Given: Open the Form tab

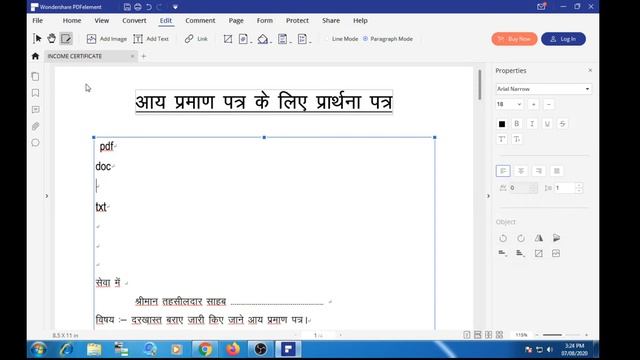Looking at the screenshot, I should pos(264,20).
